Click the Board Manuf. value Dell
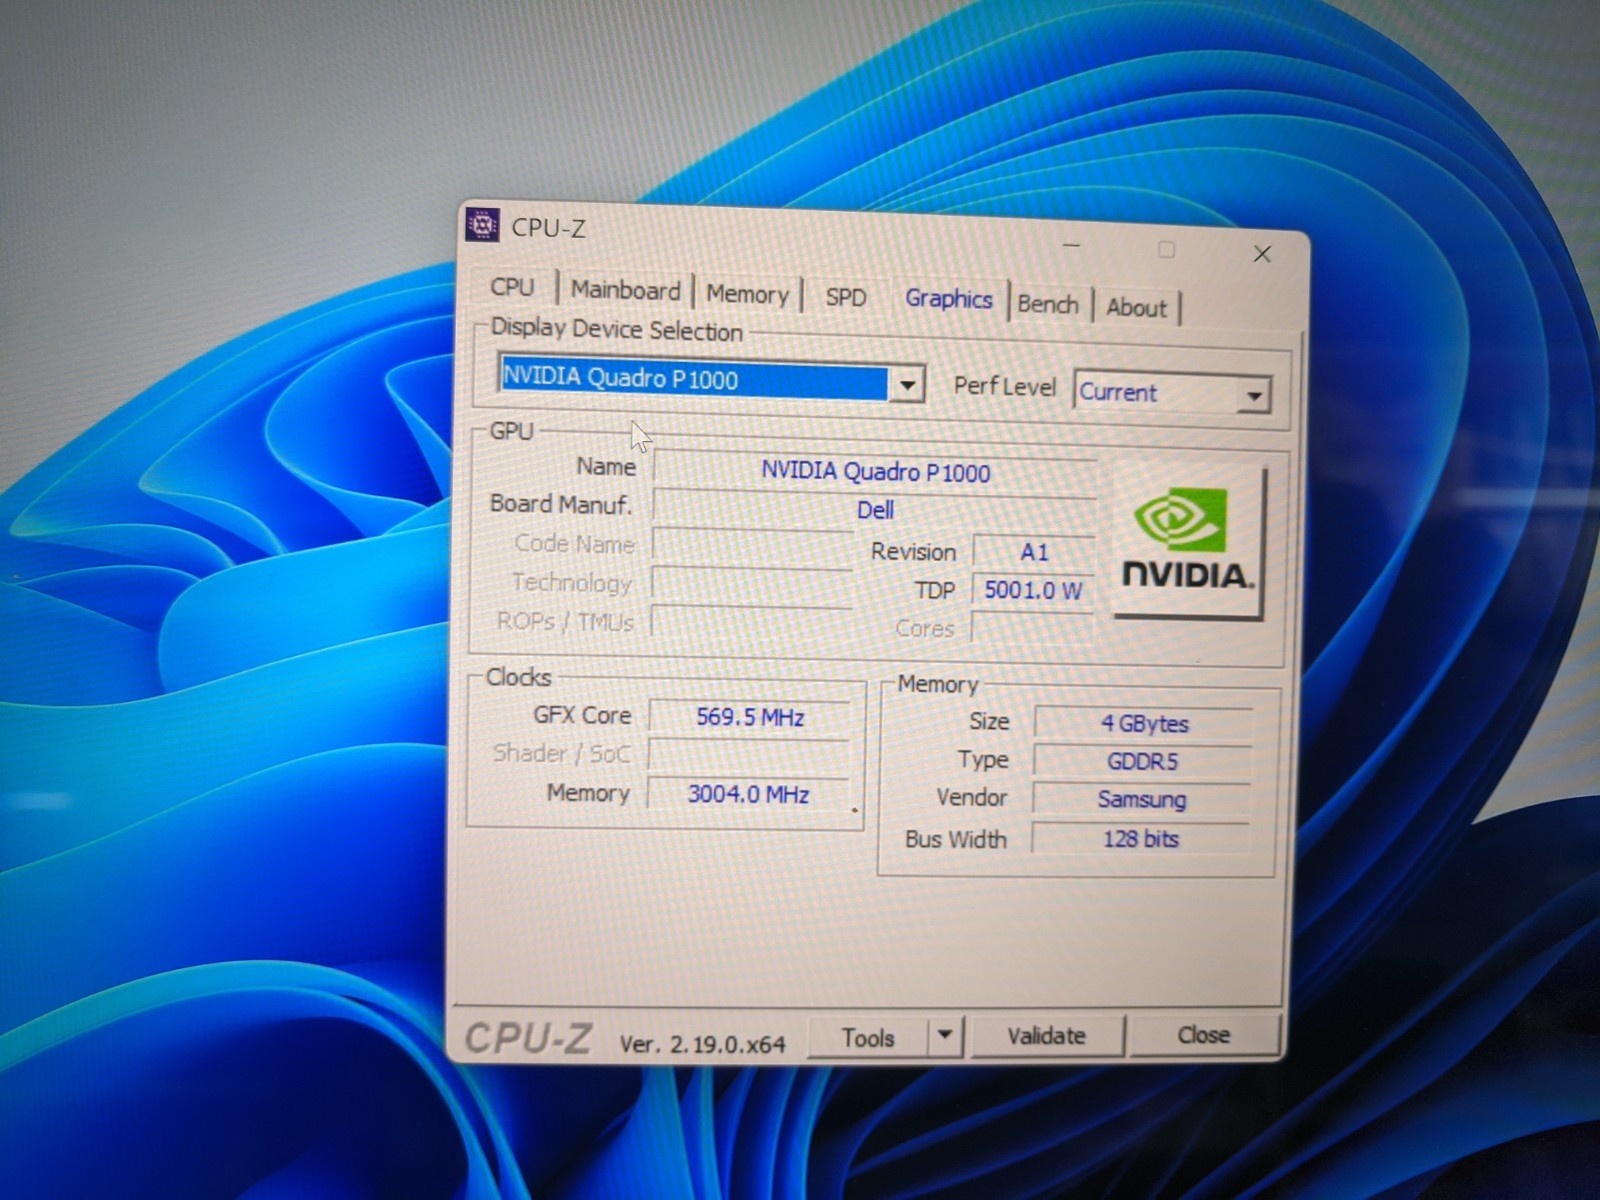 (x=875, y=510)
